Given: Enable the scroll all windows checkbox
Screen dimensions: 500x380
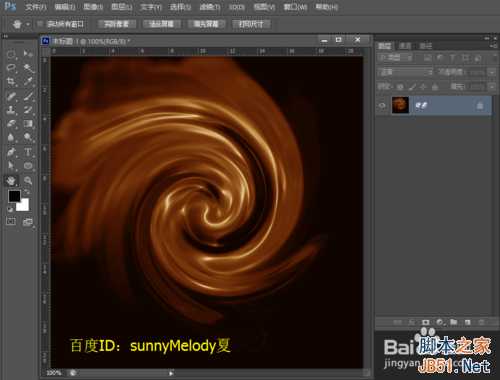Looking at the screenshot, I should click(40, 24).
